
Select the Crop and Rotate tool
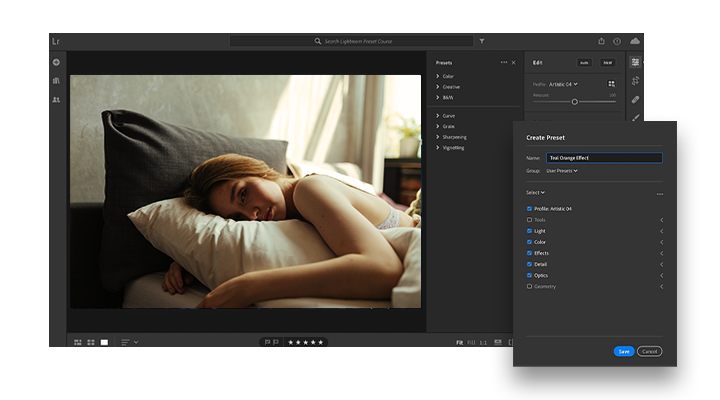click(635, 81)
